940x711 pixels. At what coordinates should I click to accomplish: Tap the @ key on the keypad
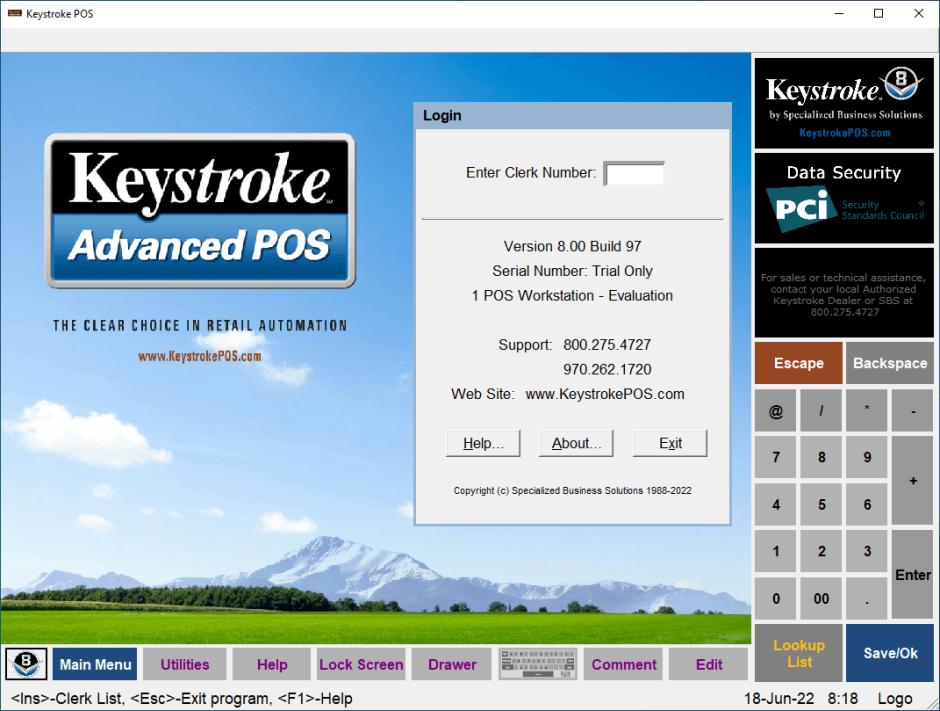[776, 411]
